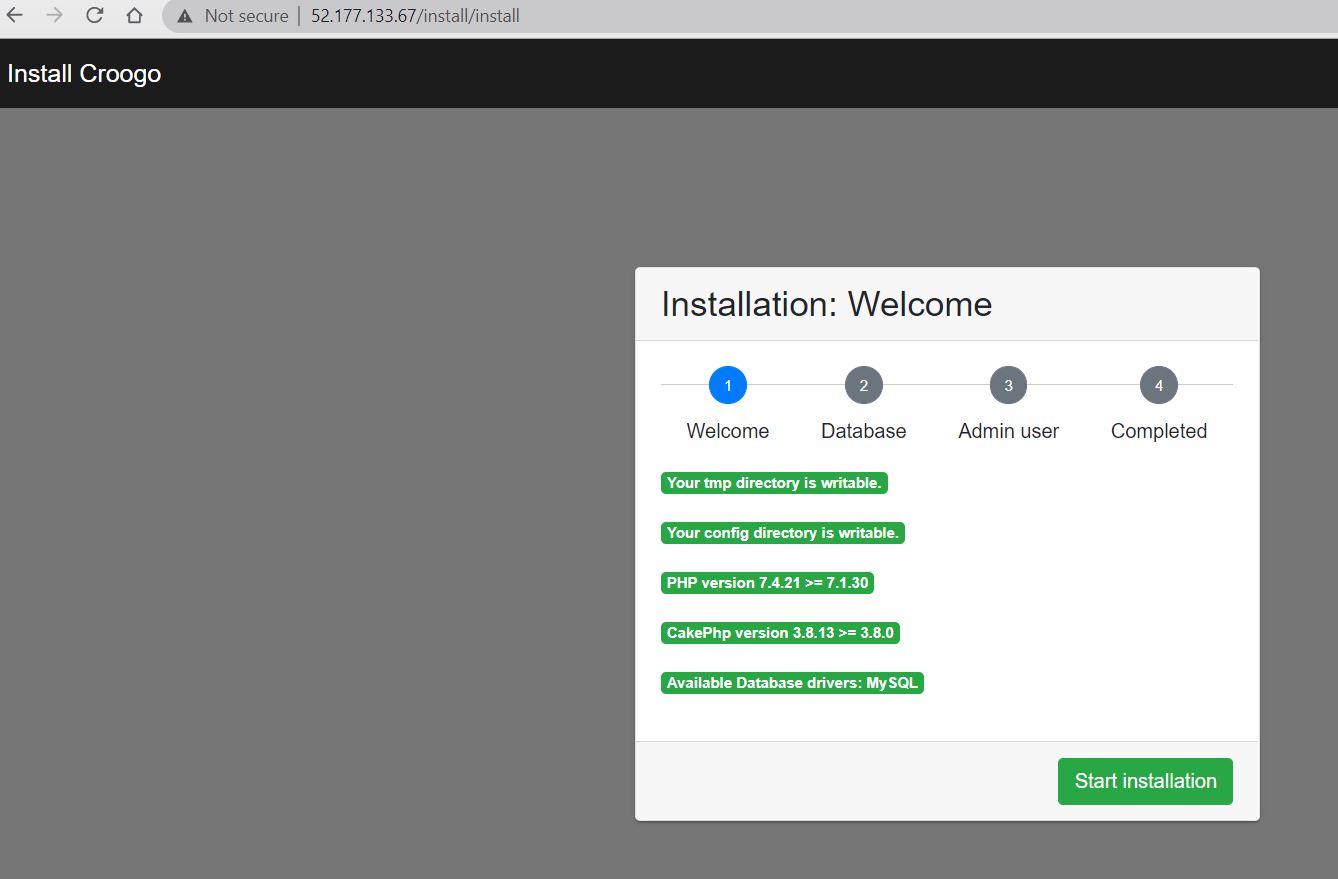The width and height of the screenshot is (1338, 879).
Task: Reload the current page
Action: 95,16
